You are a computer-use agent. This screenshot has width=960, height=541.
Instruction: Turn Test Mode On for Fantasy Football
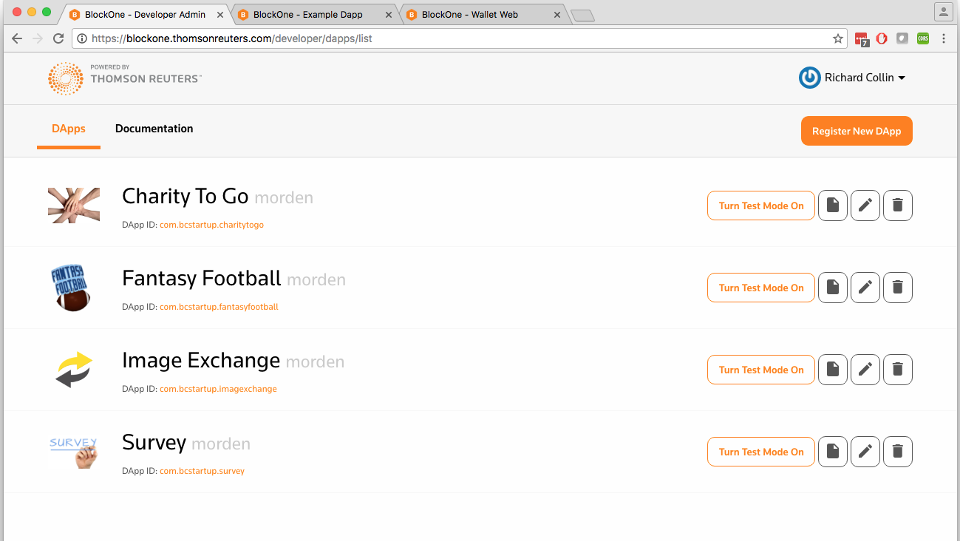[761, 288]
